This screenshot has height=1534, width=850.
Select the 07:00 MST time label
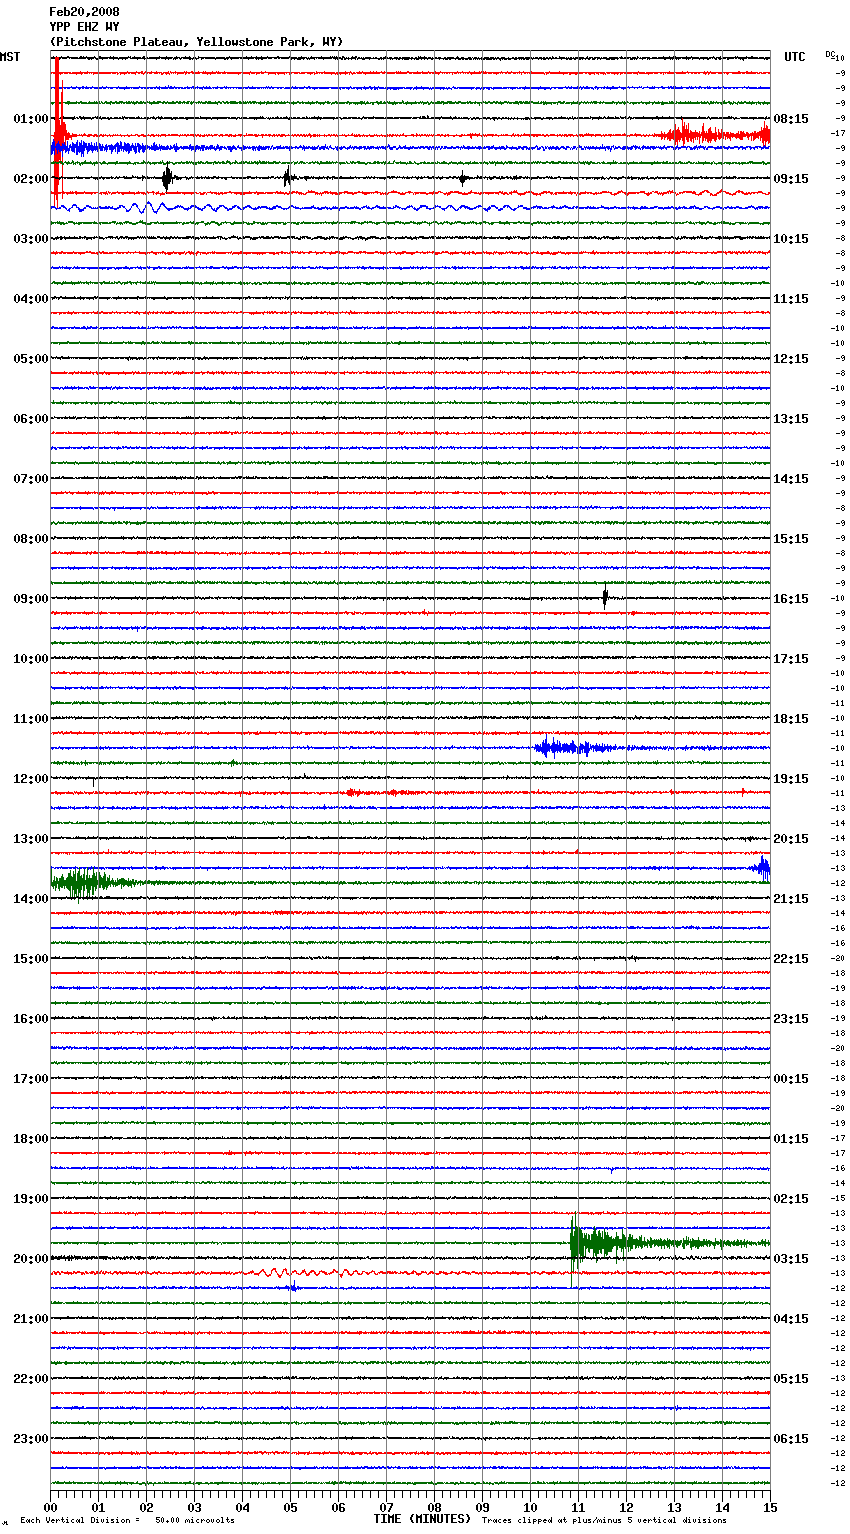click(x=31, y=479)
